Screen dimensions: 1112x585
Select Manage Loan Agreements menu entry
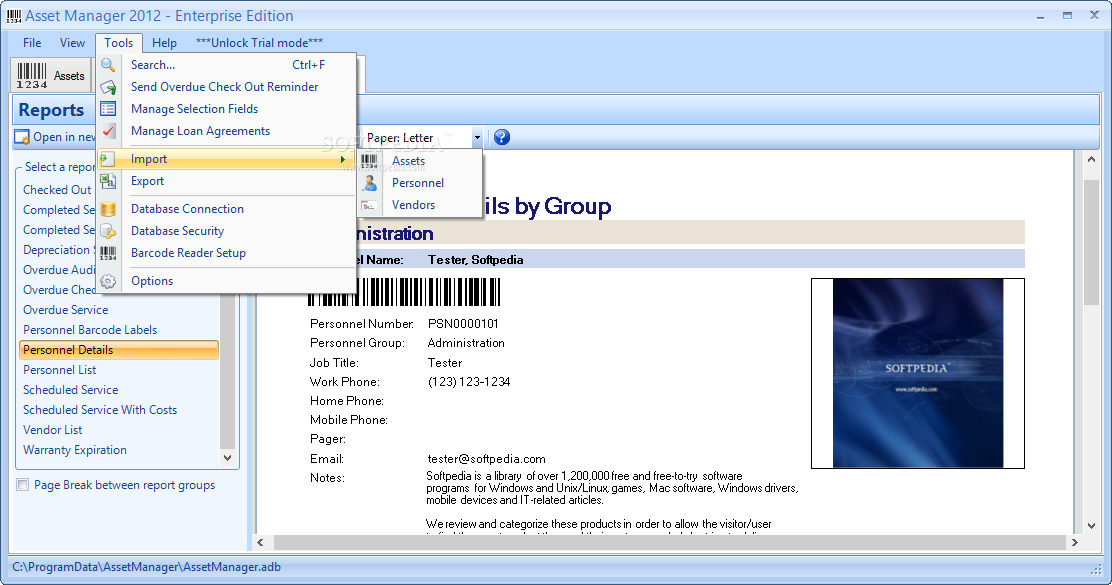[227, 131]
